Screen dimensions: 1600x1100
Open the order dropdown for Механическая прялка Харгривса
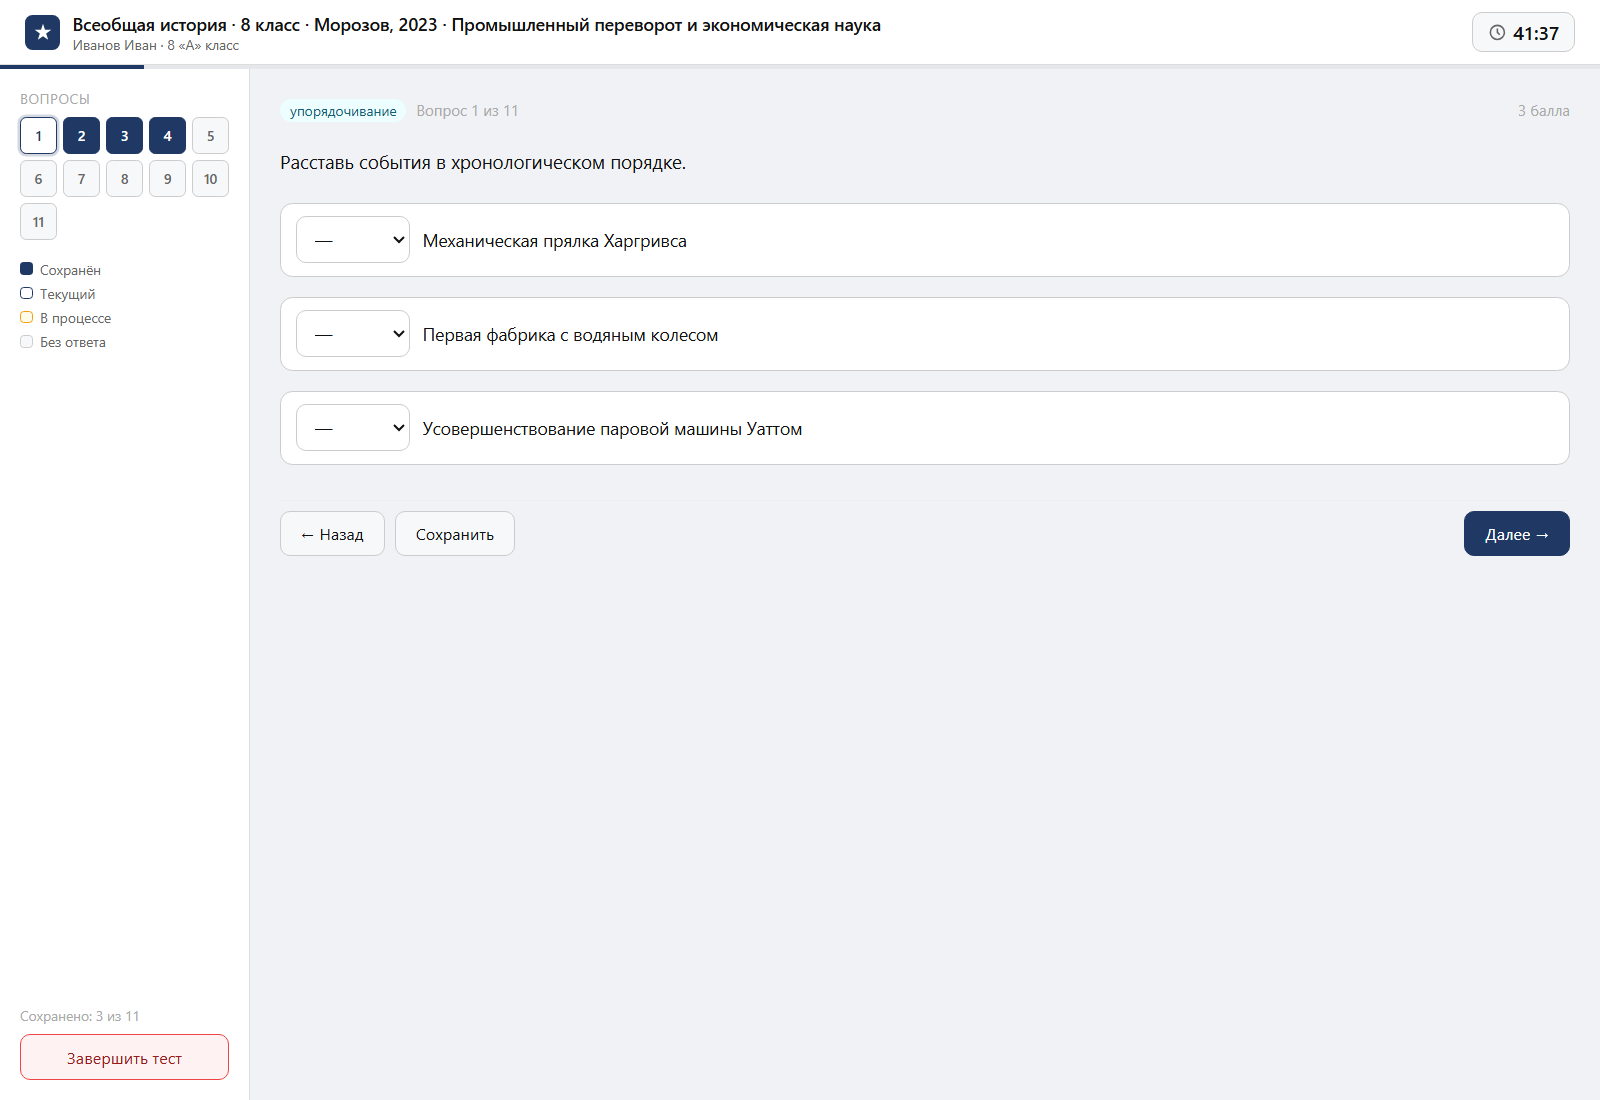353,240
